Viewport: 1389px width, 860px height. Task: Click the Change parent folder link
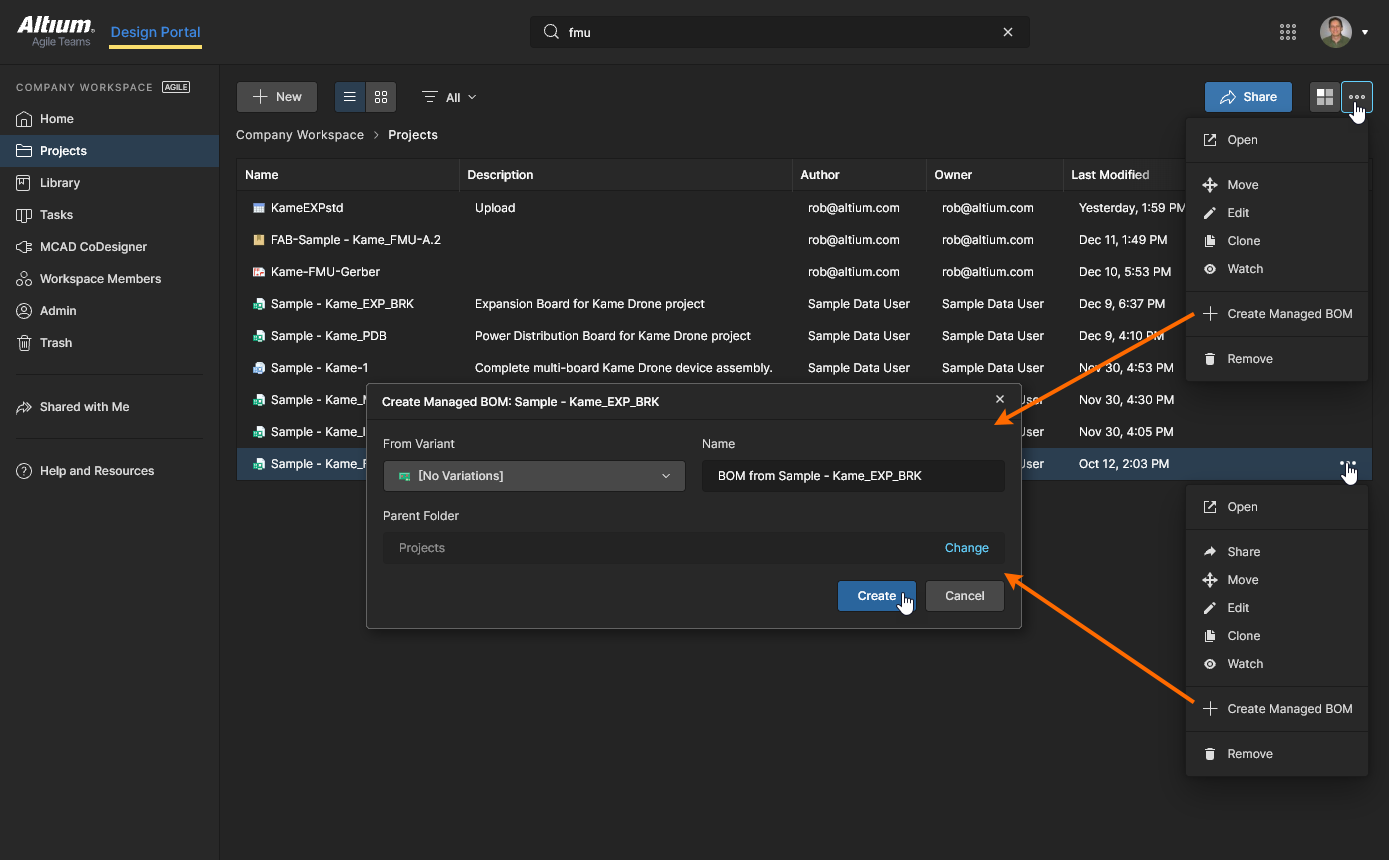(x=966, y=548)
